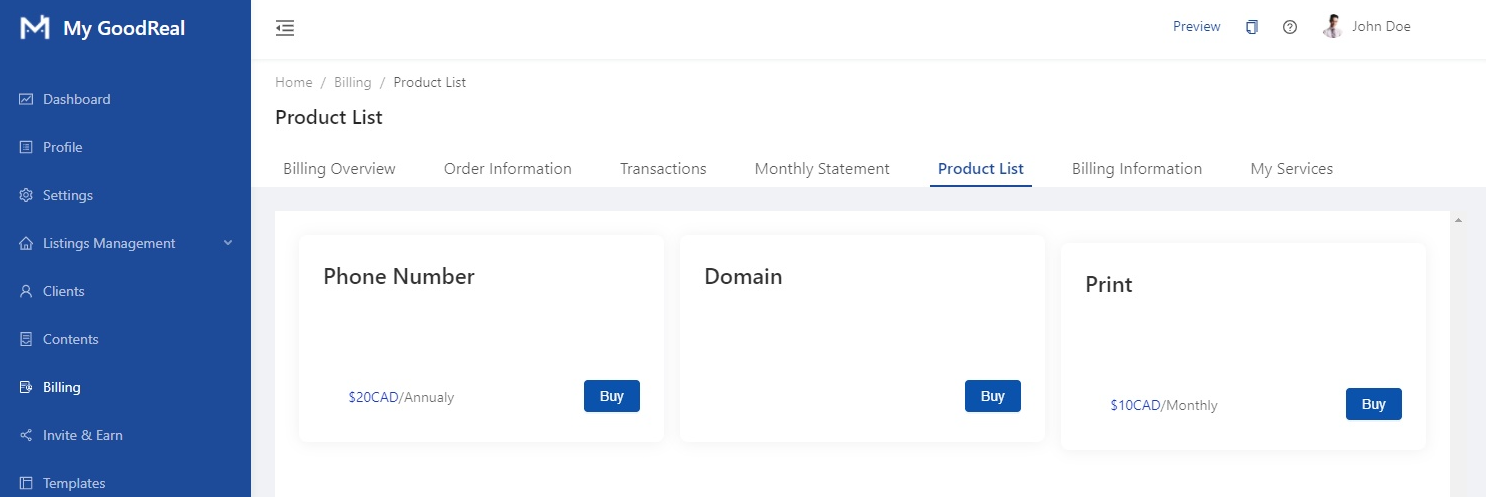This screenshot has height=497, width=1486.
Task: Switch to the Billing Overview tab
Action: pyautogui.click(x=339, y=169)
